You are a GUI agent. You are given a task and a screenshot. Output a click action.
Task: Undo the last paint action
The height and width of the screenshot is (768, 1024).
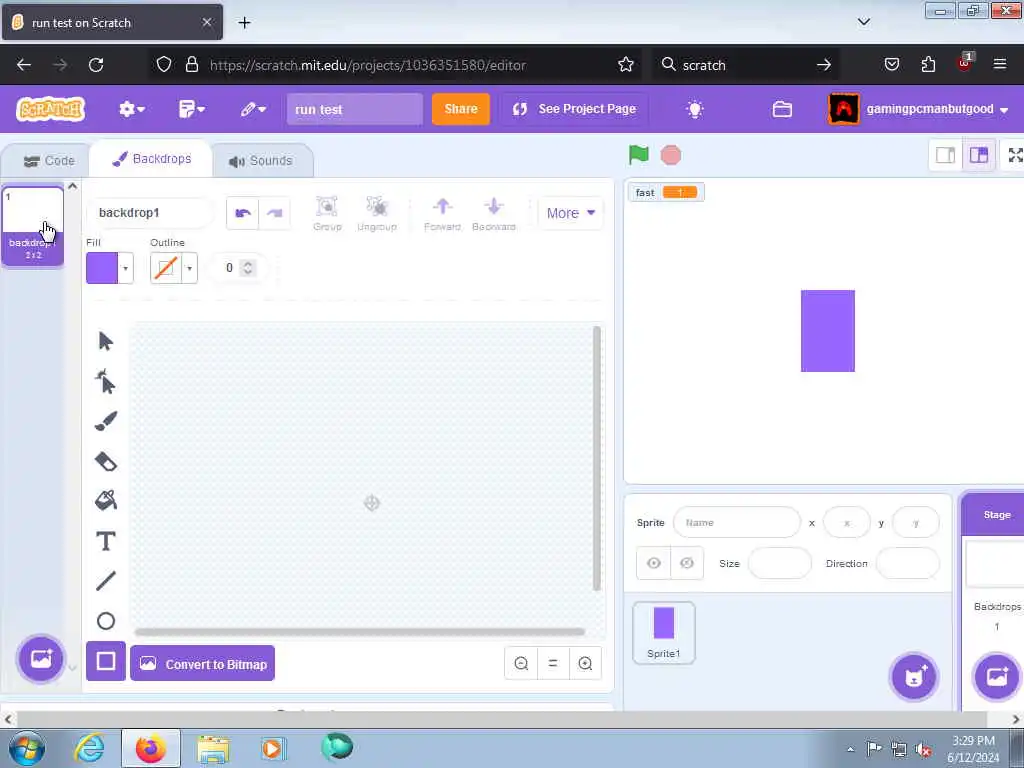pos(242,213)
